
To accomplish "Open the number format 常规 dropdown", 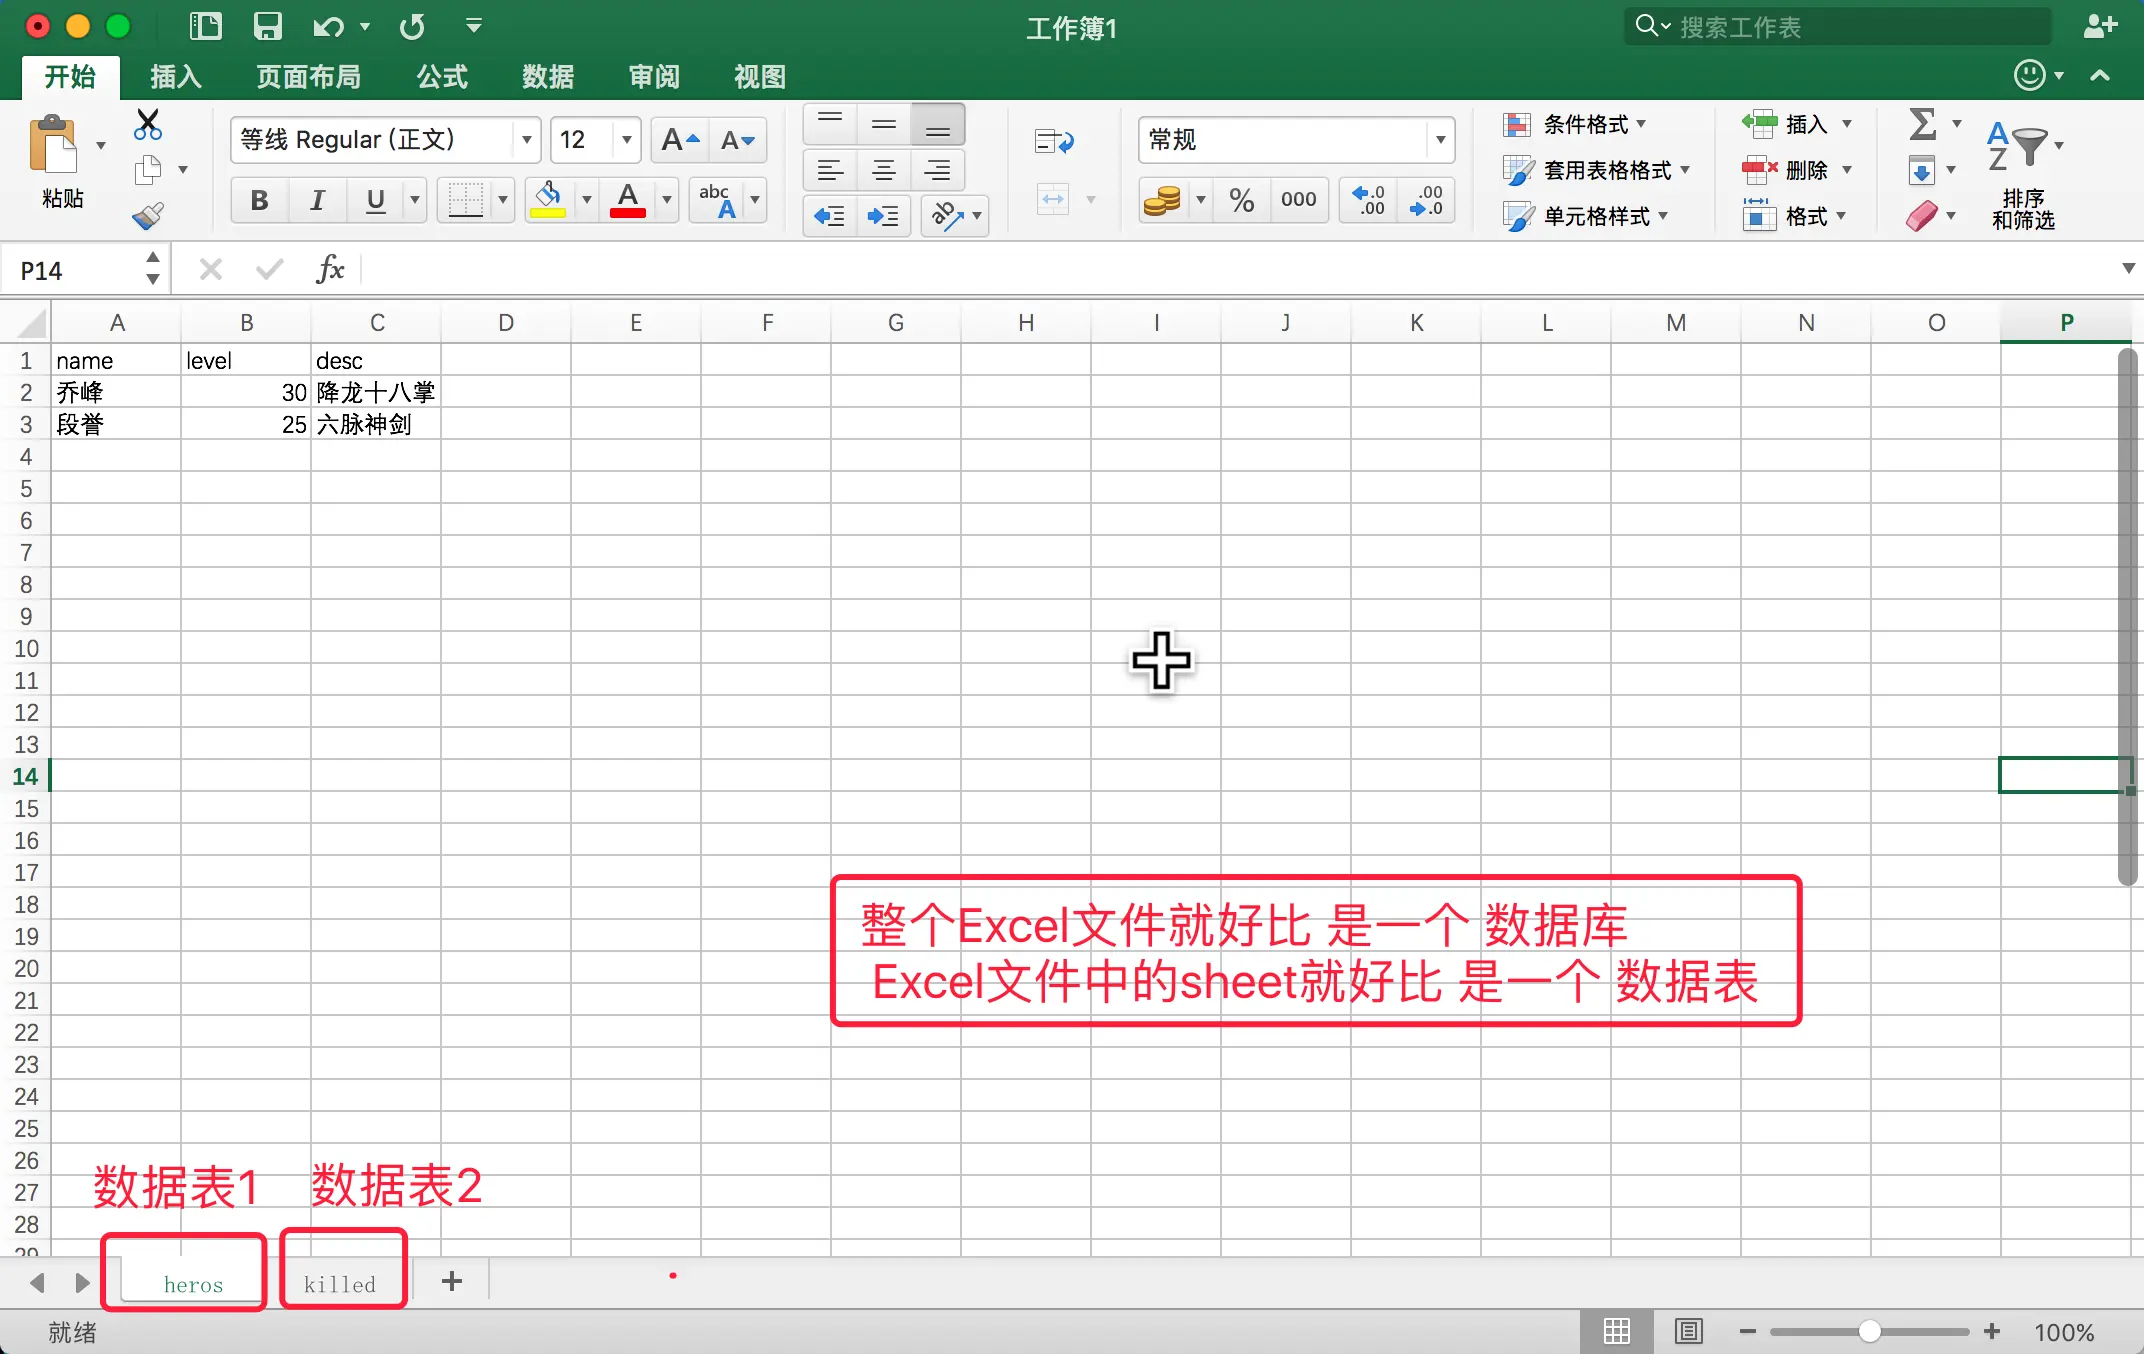I will (1440, 140).
